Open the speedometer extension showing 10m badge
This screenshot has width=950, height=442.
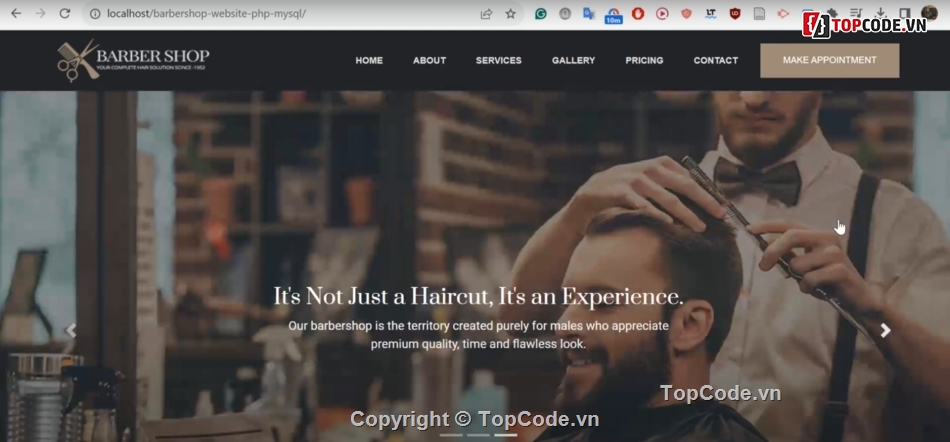[613, 15]
